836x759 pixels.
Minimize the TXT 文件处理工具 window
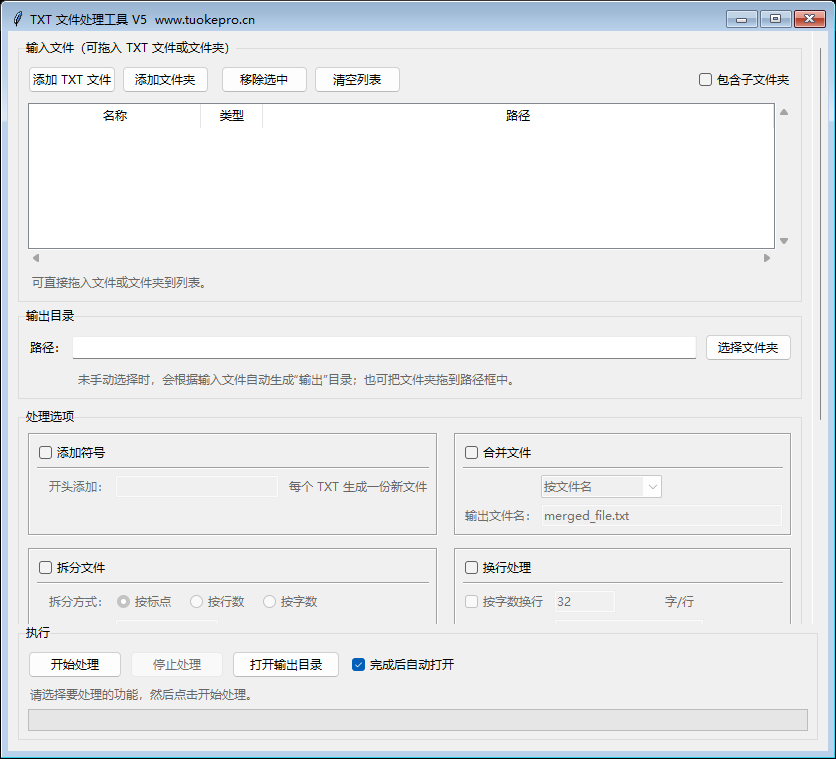[742, 19]
